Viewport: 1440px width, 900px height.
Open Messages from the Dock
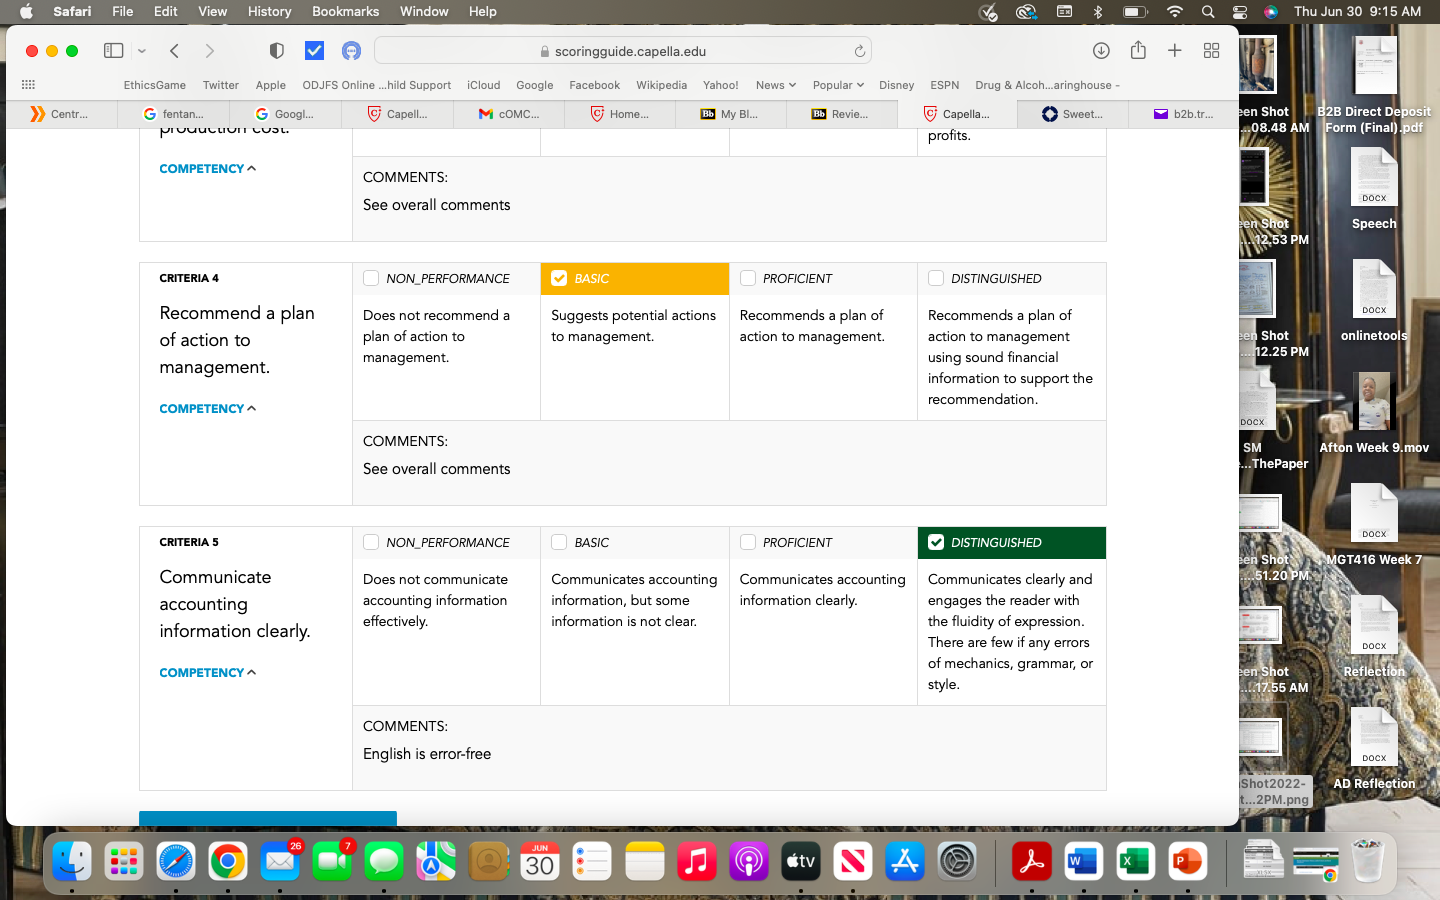pyautogui.click(x=384, y=861)
